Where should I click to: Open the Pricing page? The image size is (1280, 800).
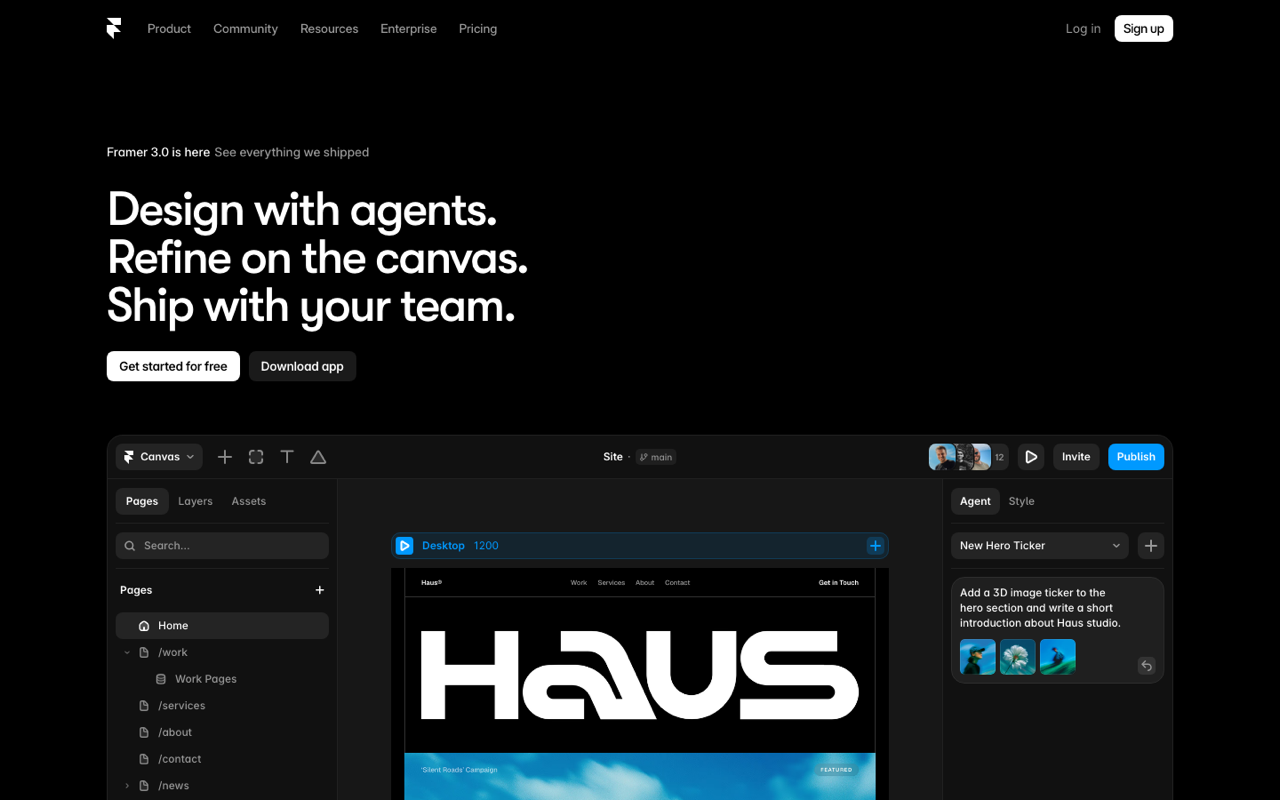[x=478, y=29]
